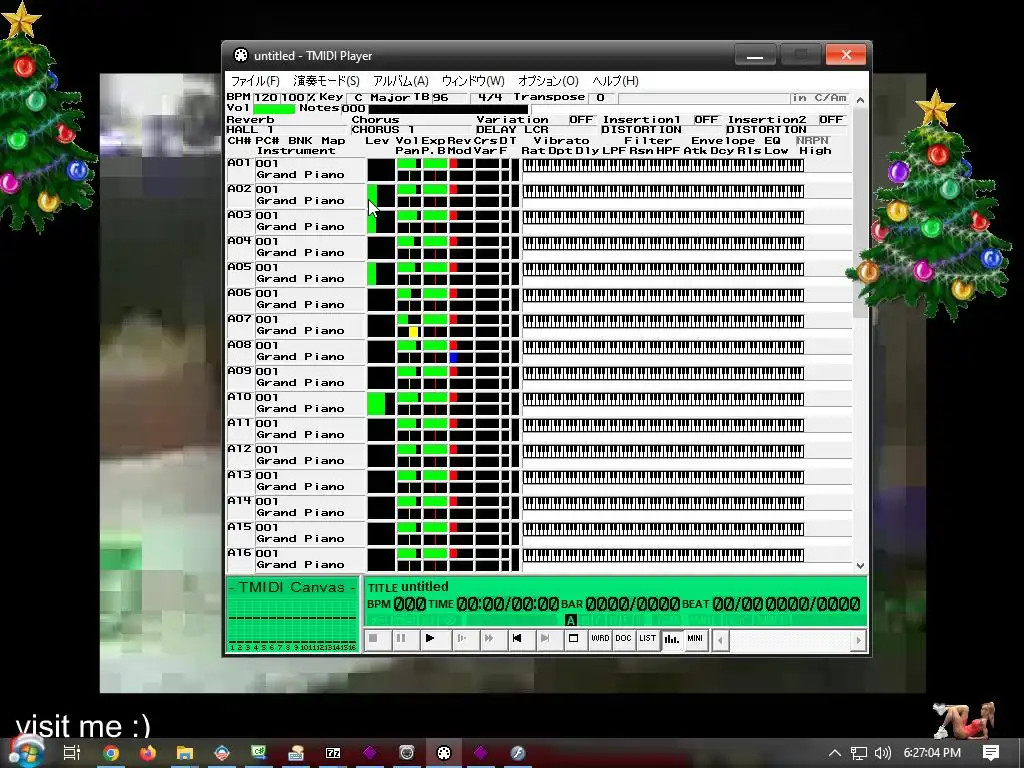This screenshot has width=1024, height=768.
Task: Click the A03 channel volume bar
Action: (409, 216)
